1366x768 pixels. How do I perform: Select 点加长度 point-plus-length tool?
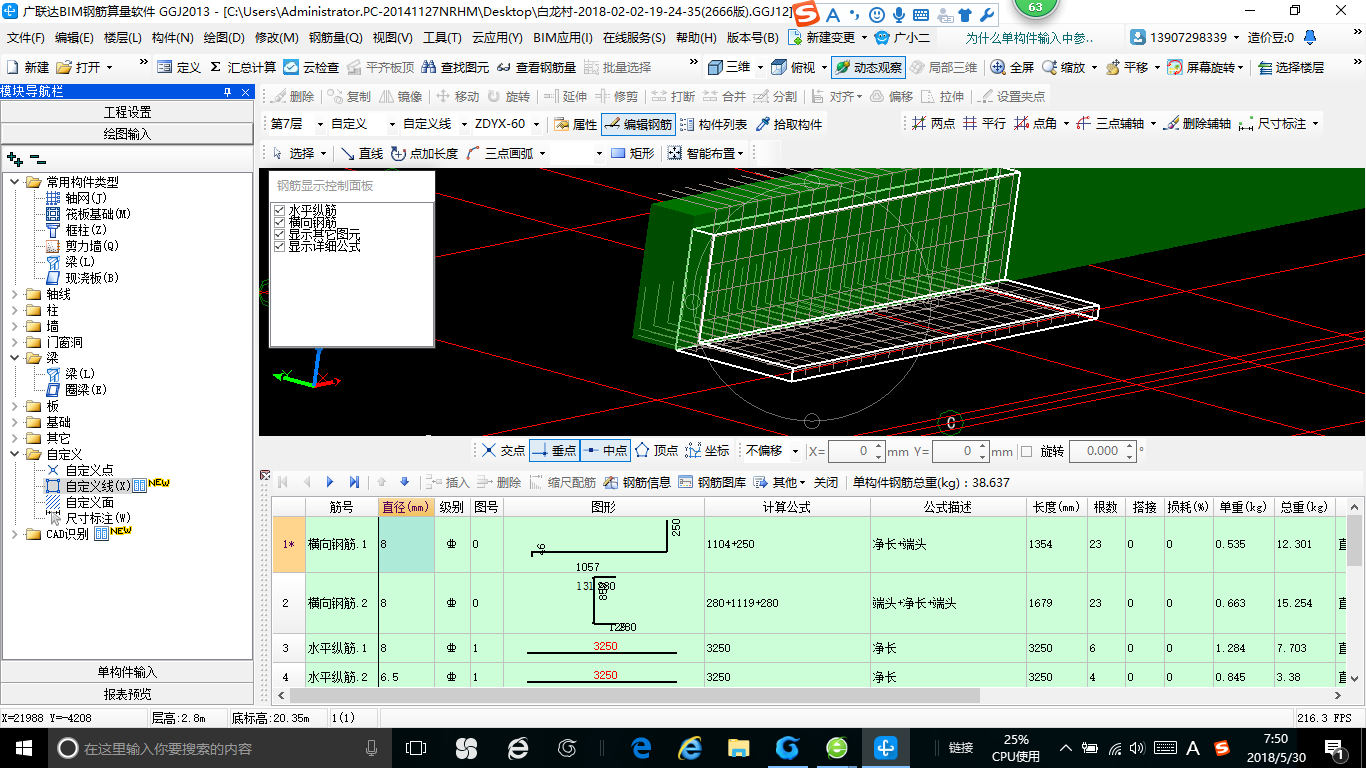pos(424,153)
